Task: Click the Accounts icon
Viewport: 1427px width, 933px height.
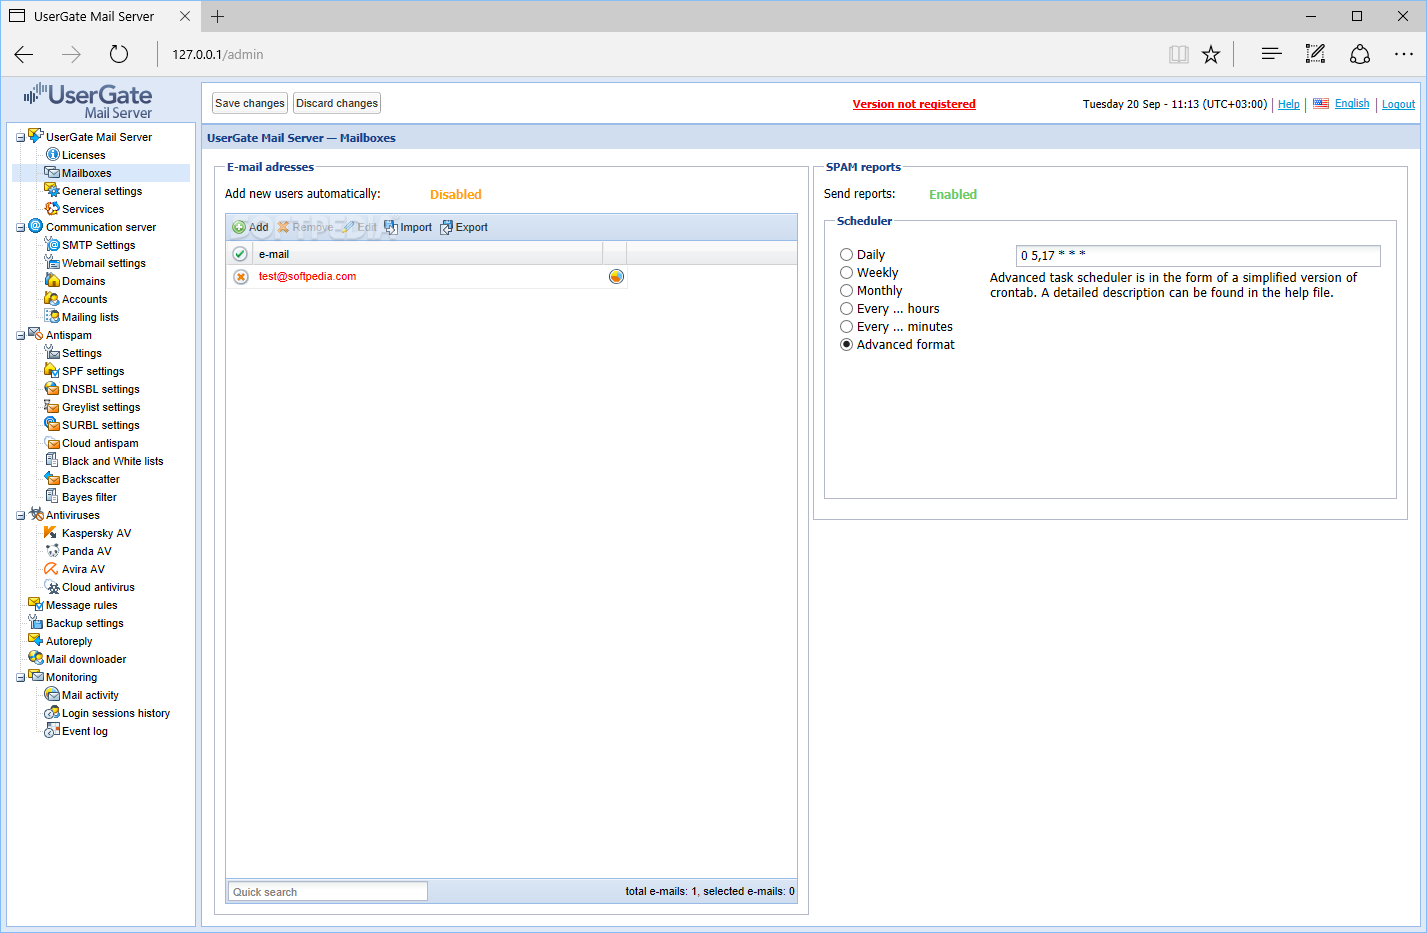Action: pyautogui.click(x=52, y=298)
